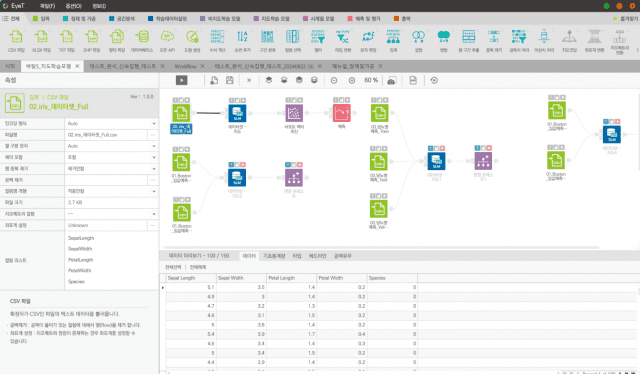Select the aggregate tool icon
The image size is (640, 374).
click(393, 41)
